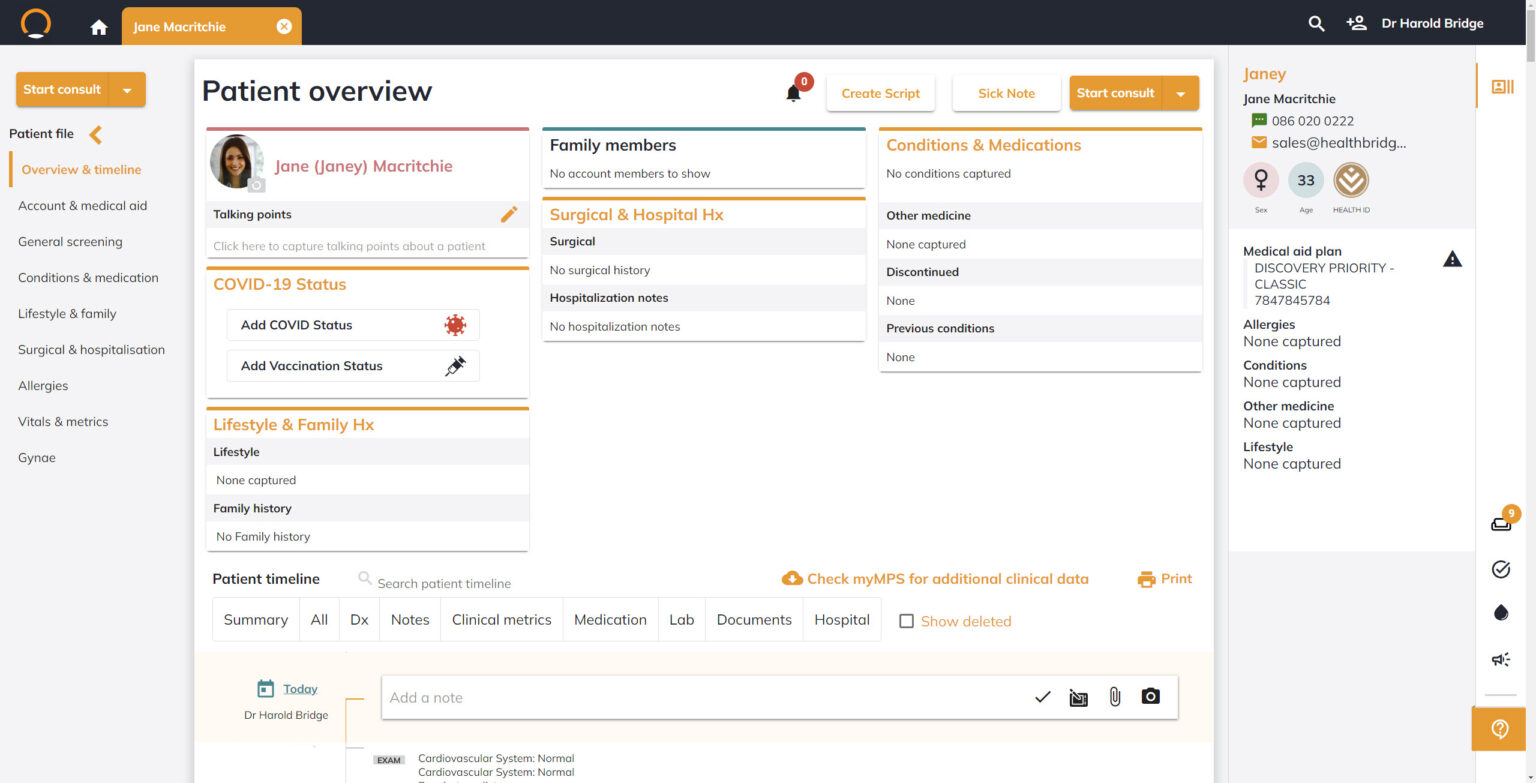Open the Documents timeline tab
1536x783 pixels.
(753, 619)
